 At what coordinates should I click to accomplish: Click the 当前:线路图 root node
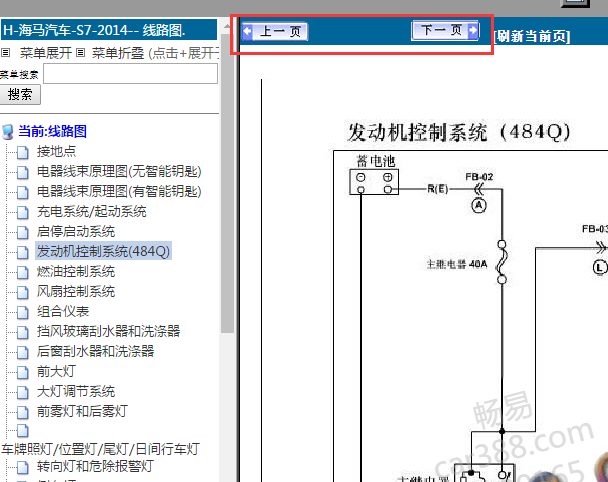pyautogui.click(x=52, y=131)
